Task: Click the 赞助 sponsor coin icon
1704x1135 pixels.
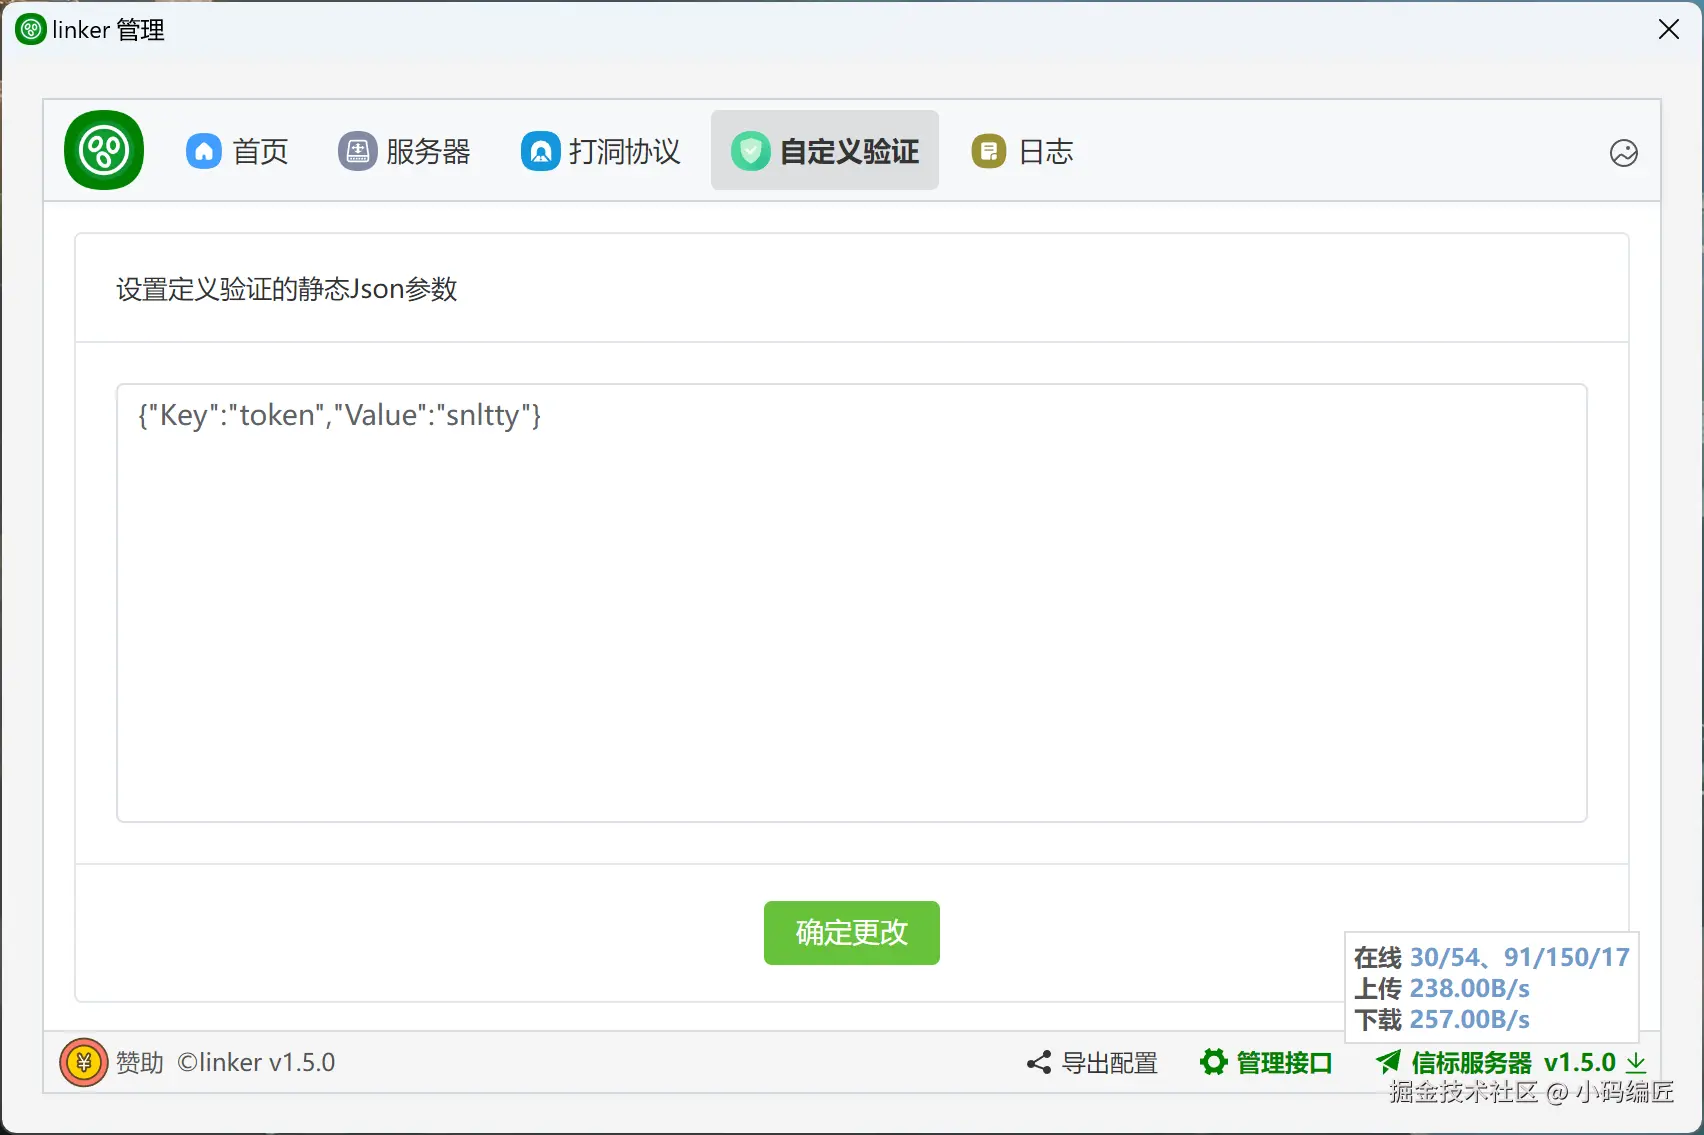Action: (x=84, y=1062)
